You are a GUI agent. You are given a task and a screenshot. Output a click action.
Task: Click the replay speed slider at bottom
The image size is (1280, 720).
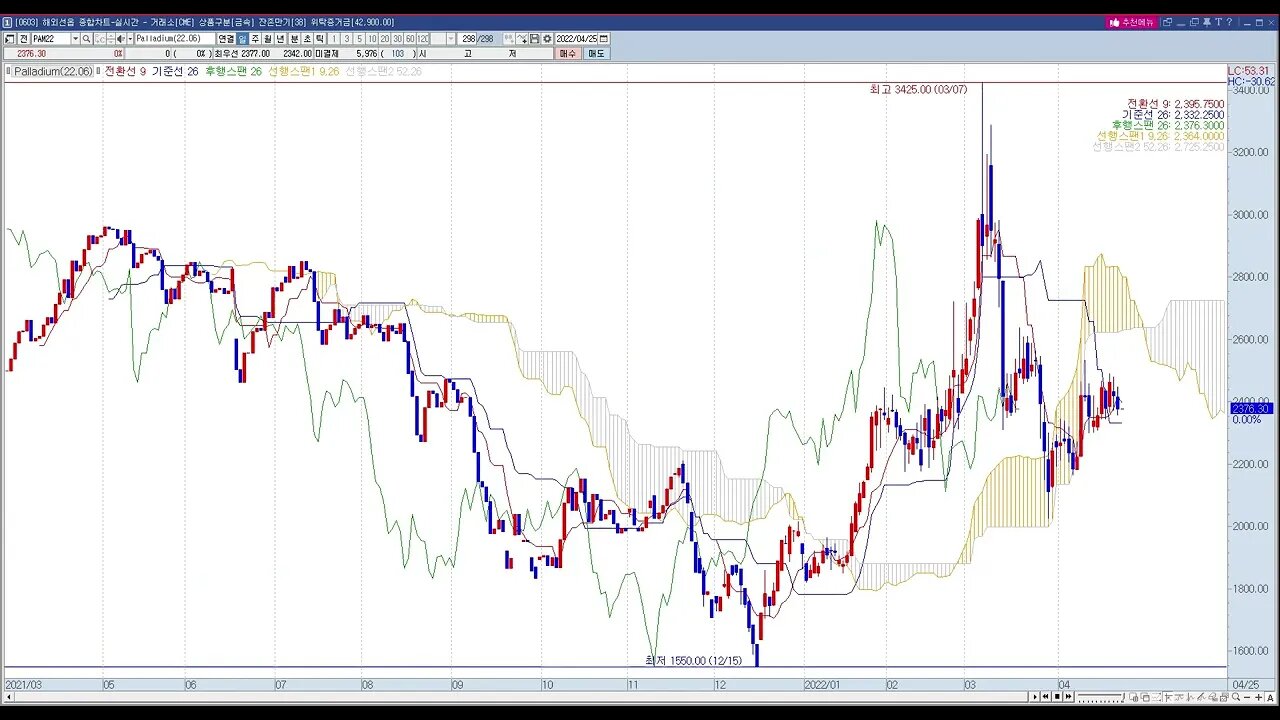pos(1101,696)
